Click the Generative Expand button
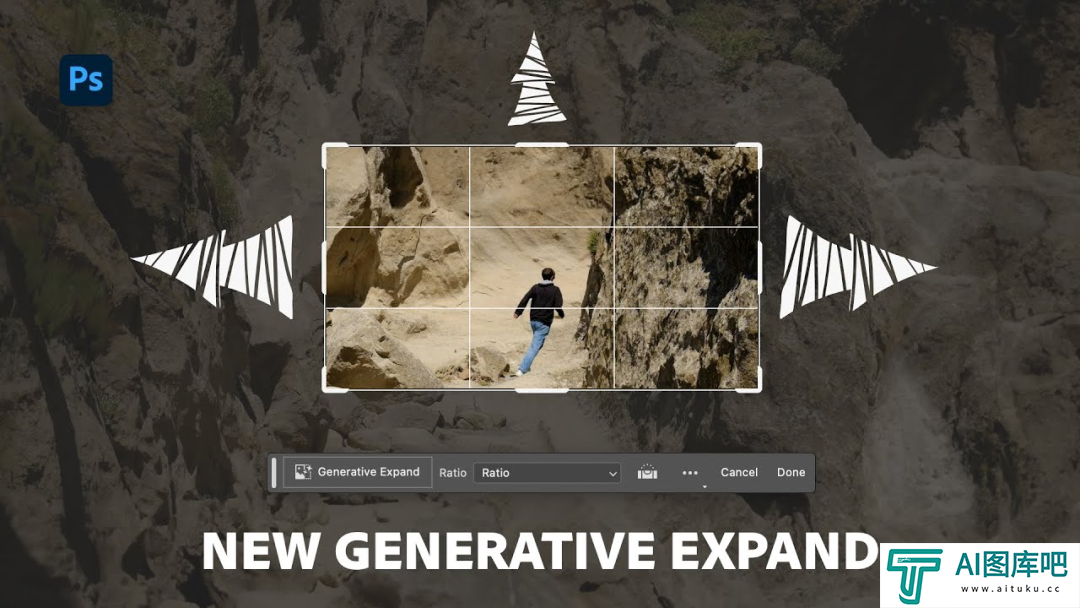1080x608 pixels. [x=357, y=472]
